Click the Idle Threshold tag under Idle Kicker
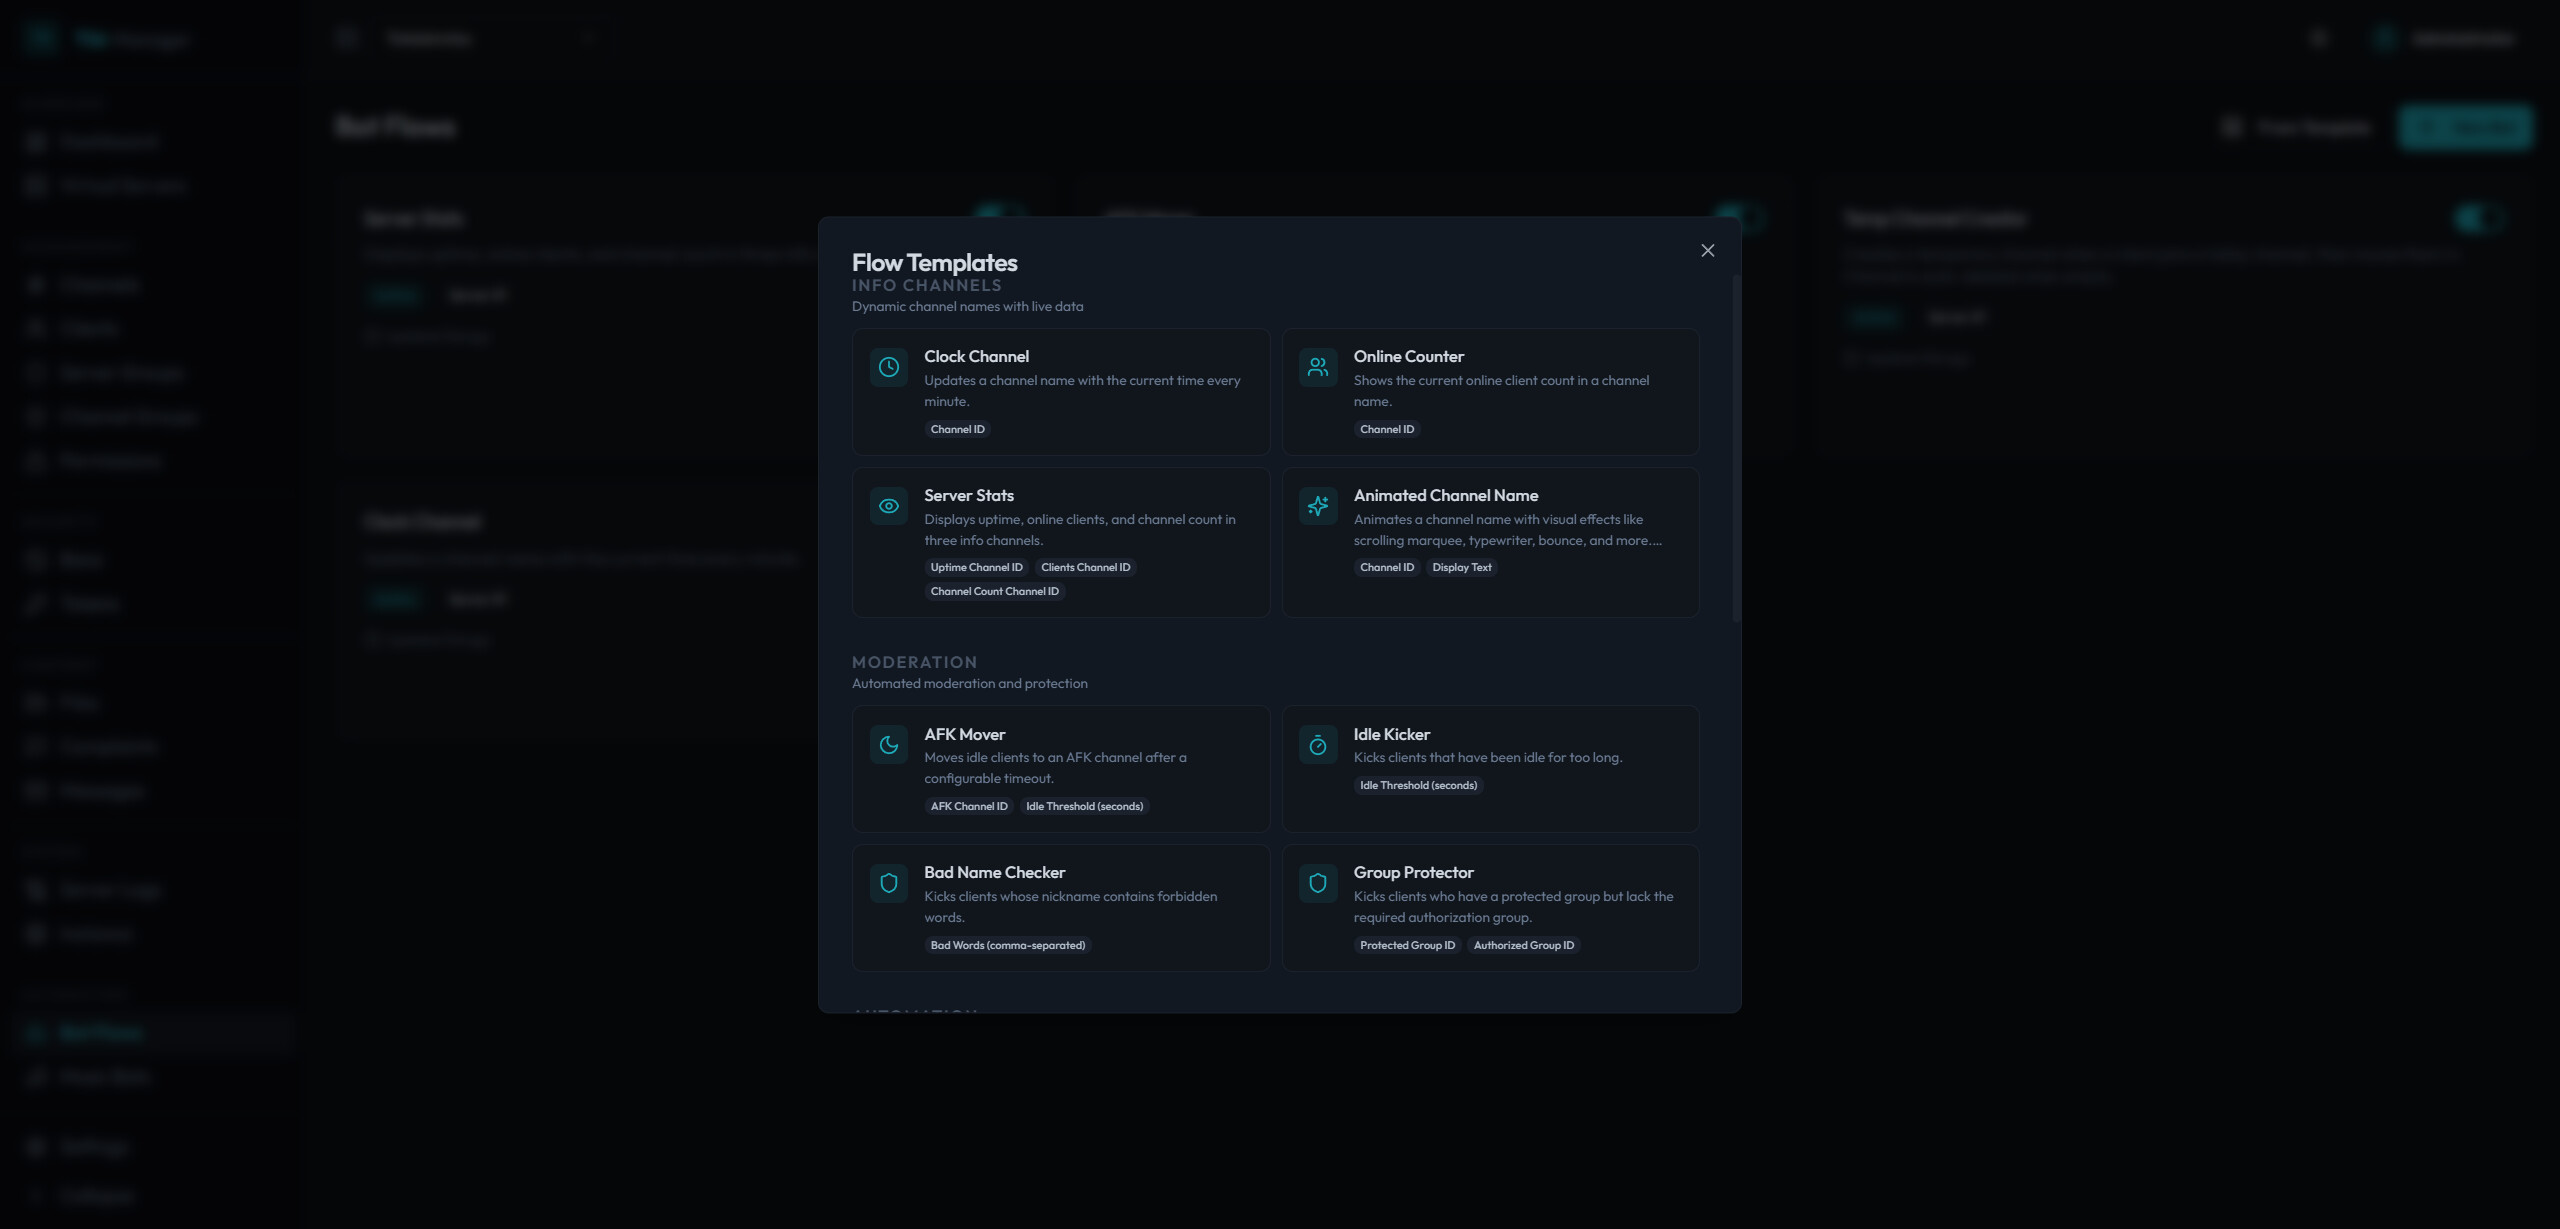 [1417, 786]
